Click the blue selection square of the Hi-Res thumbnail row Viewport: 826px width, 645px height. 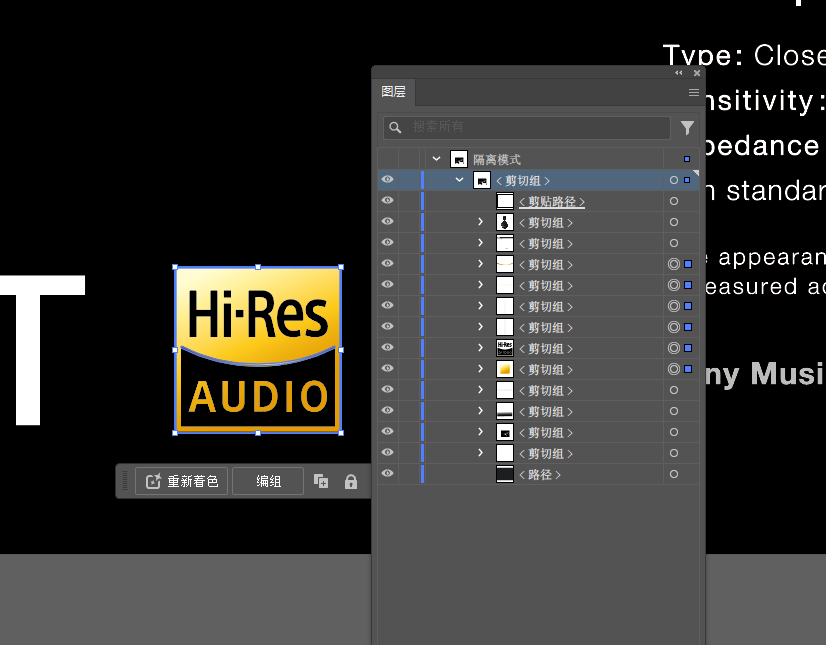click(688, 348)
